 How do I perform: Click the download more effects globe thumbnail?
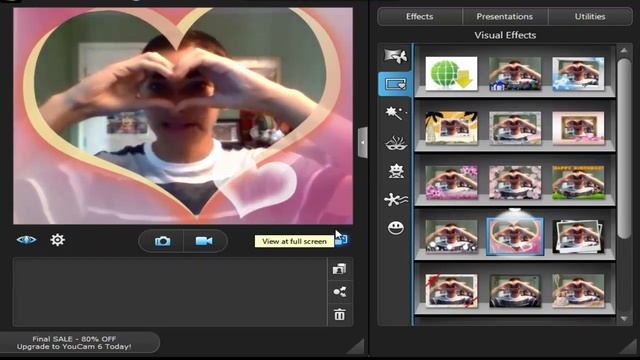pyautogui.click(x=451, y=73)
